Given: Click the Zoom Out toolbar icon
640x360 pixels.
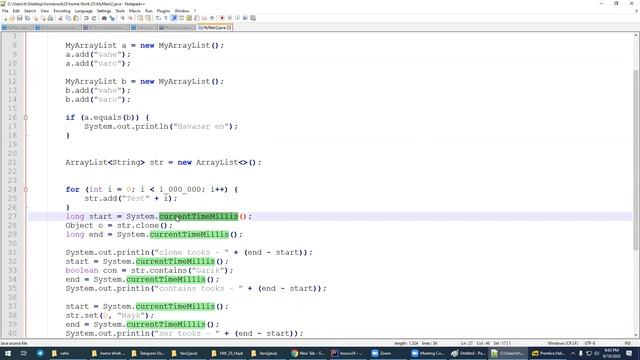Looking at the screenshot, I should (x=131, y=18).
